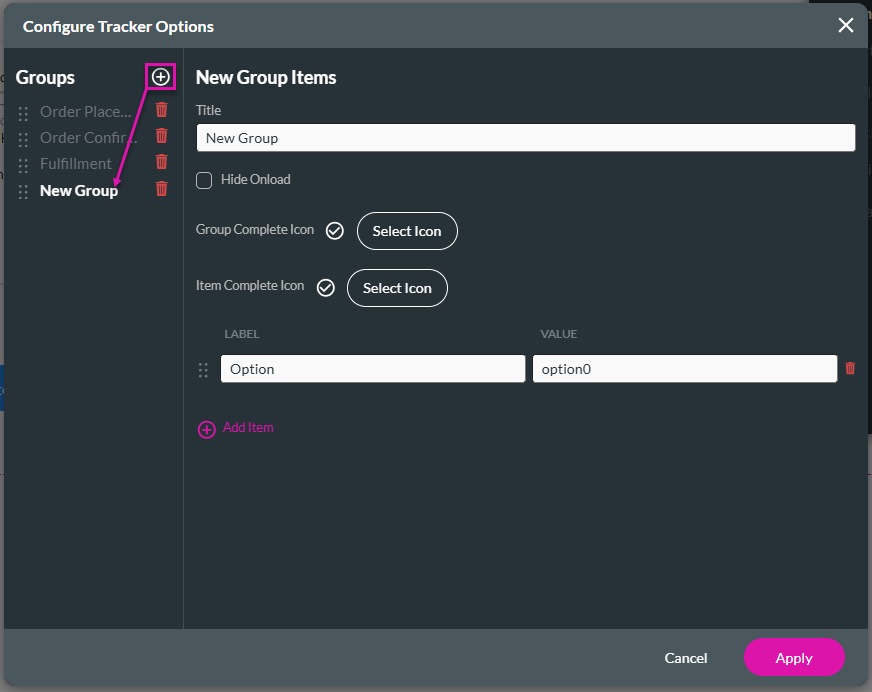This screenshot has width=872, height=692.
Task: Apply the tracker option changes
Action: pyautogui.click(x=794, y=658)
